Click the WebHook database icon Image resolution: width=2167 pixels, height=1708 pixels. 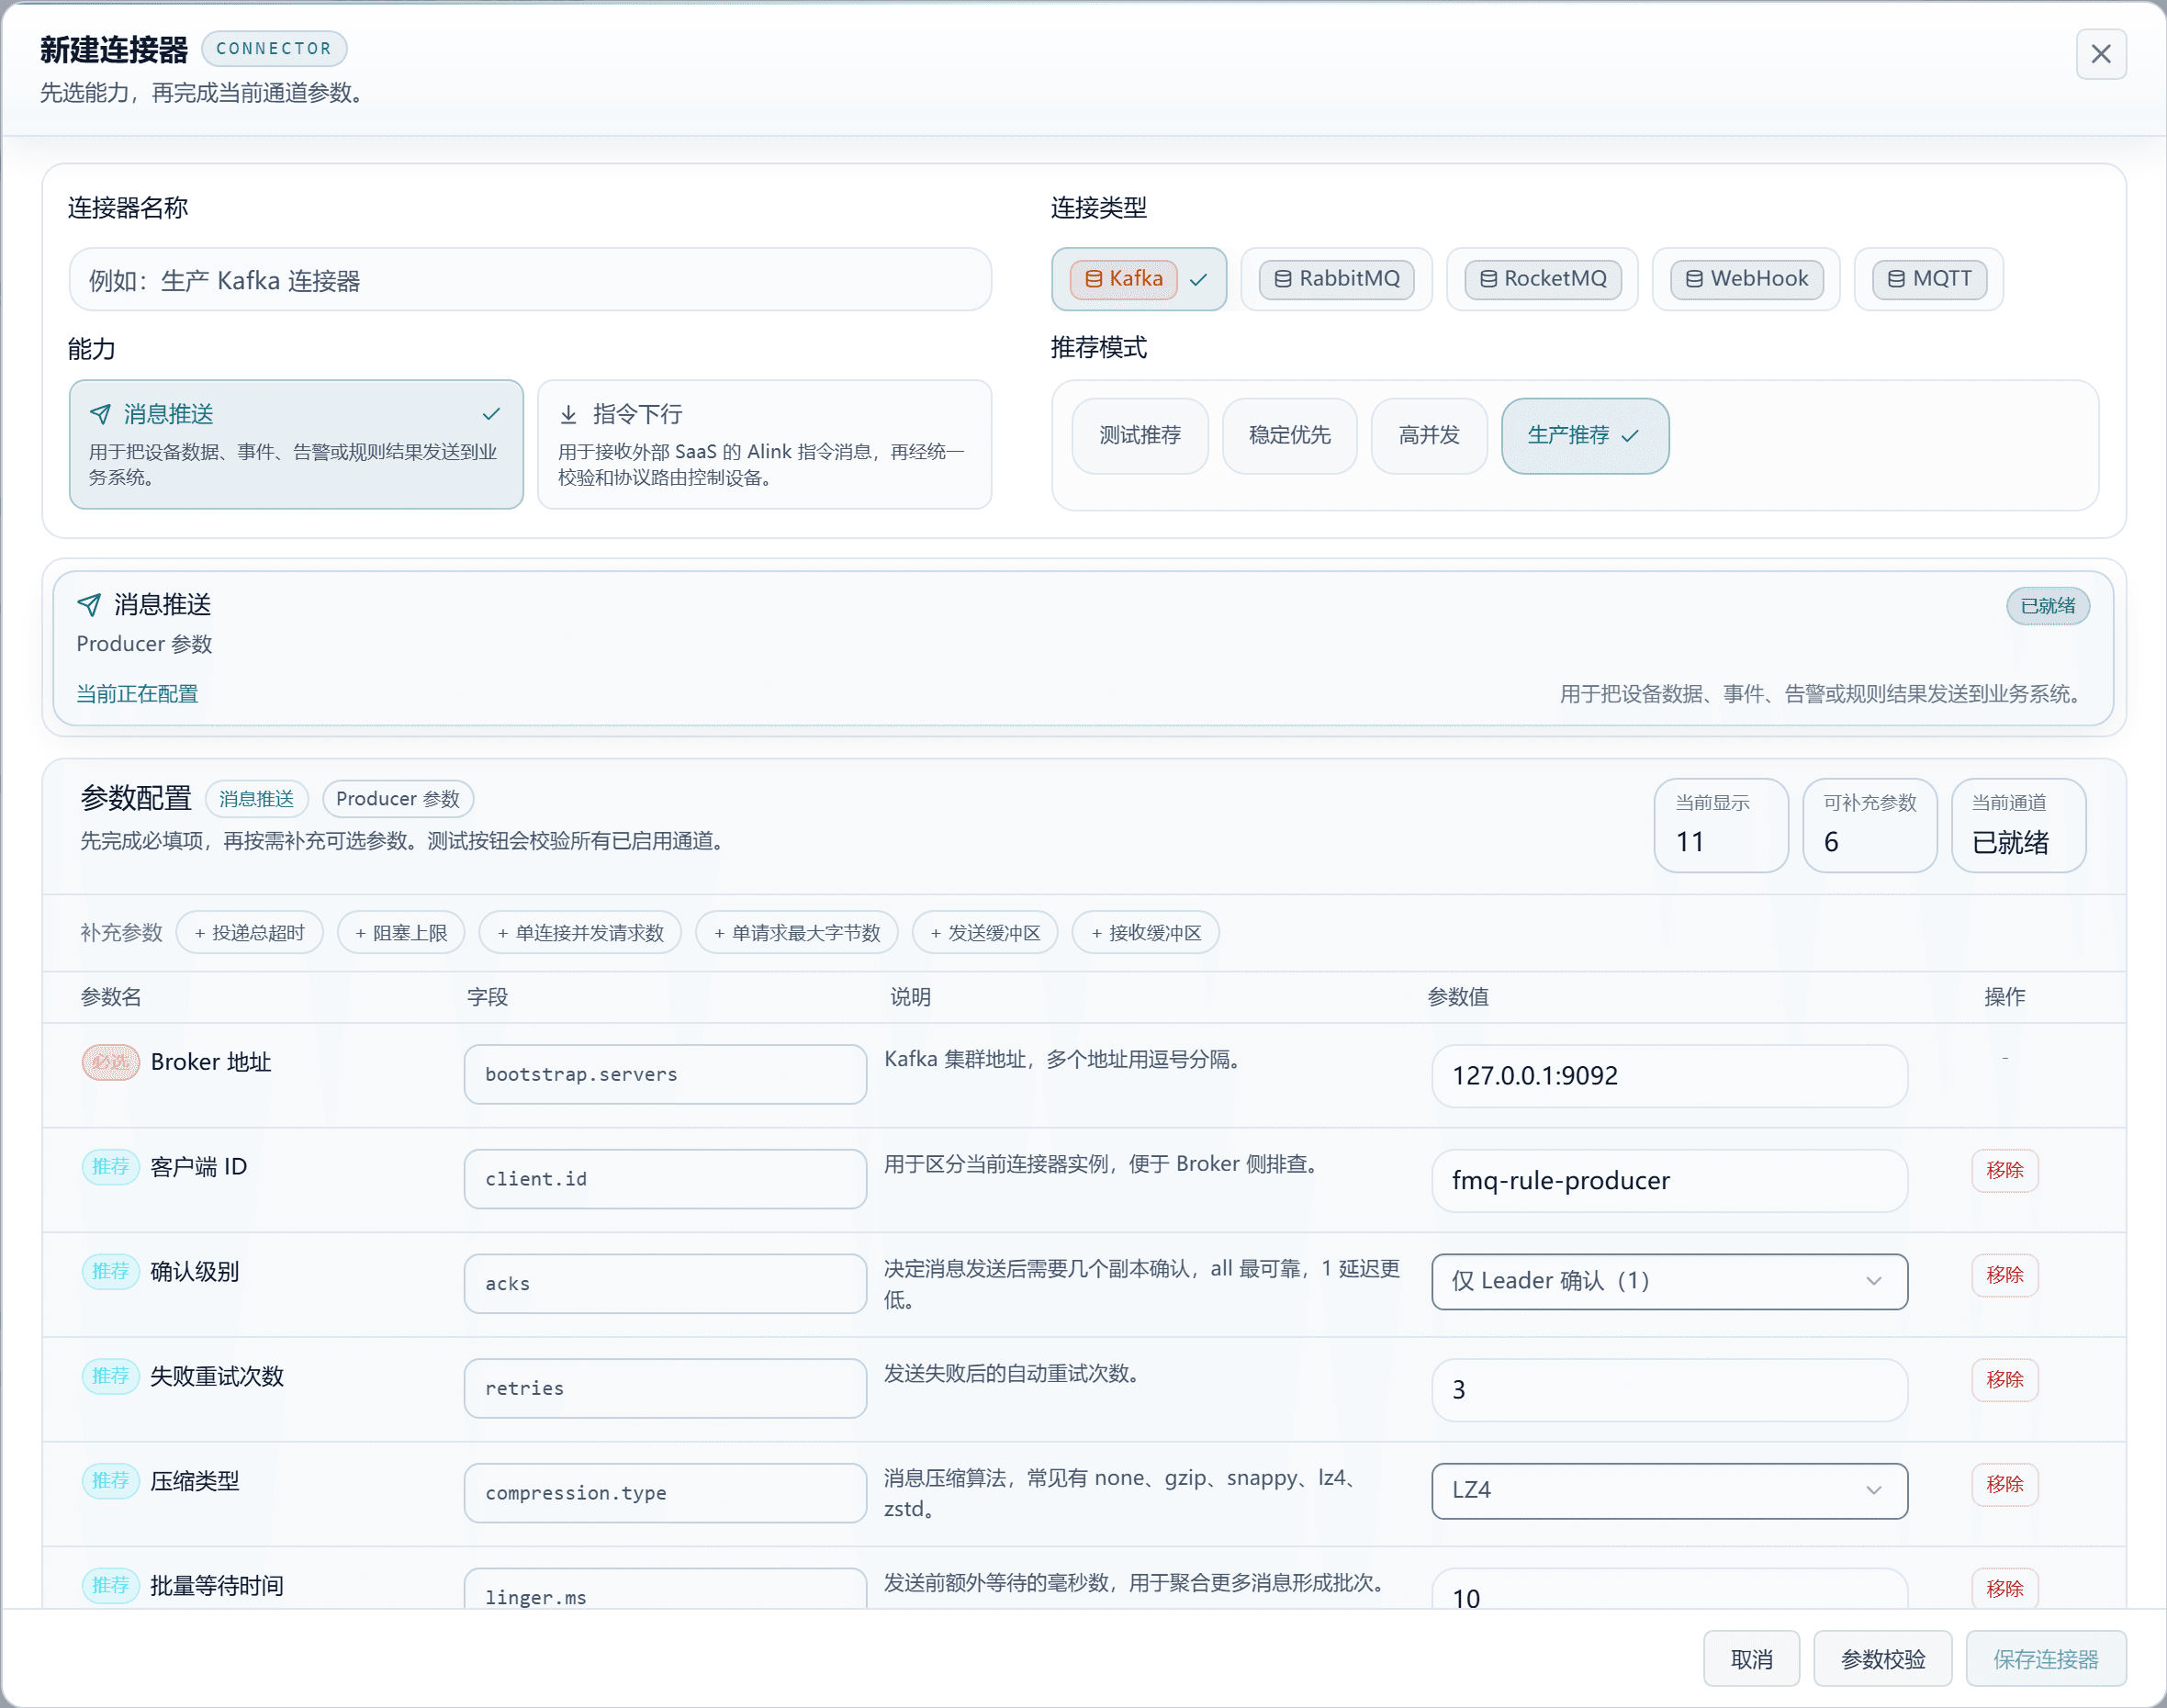(1694, 279)
